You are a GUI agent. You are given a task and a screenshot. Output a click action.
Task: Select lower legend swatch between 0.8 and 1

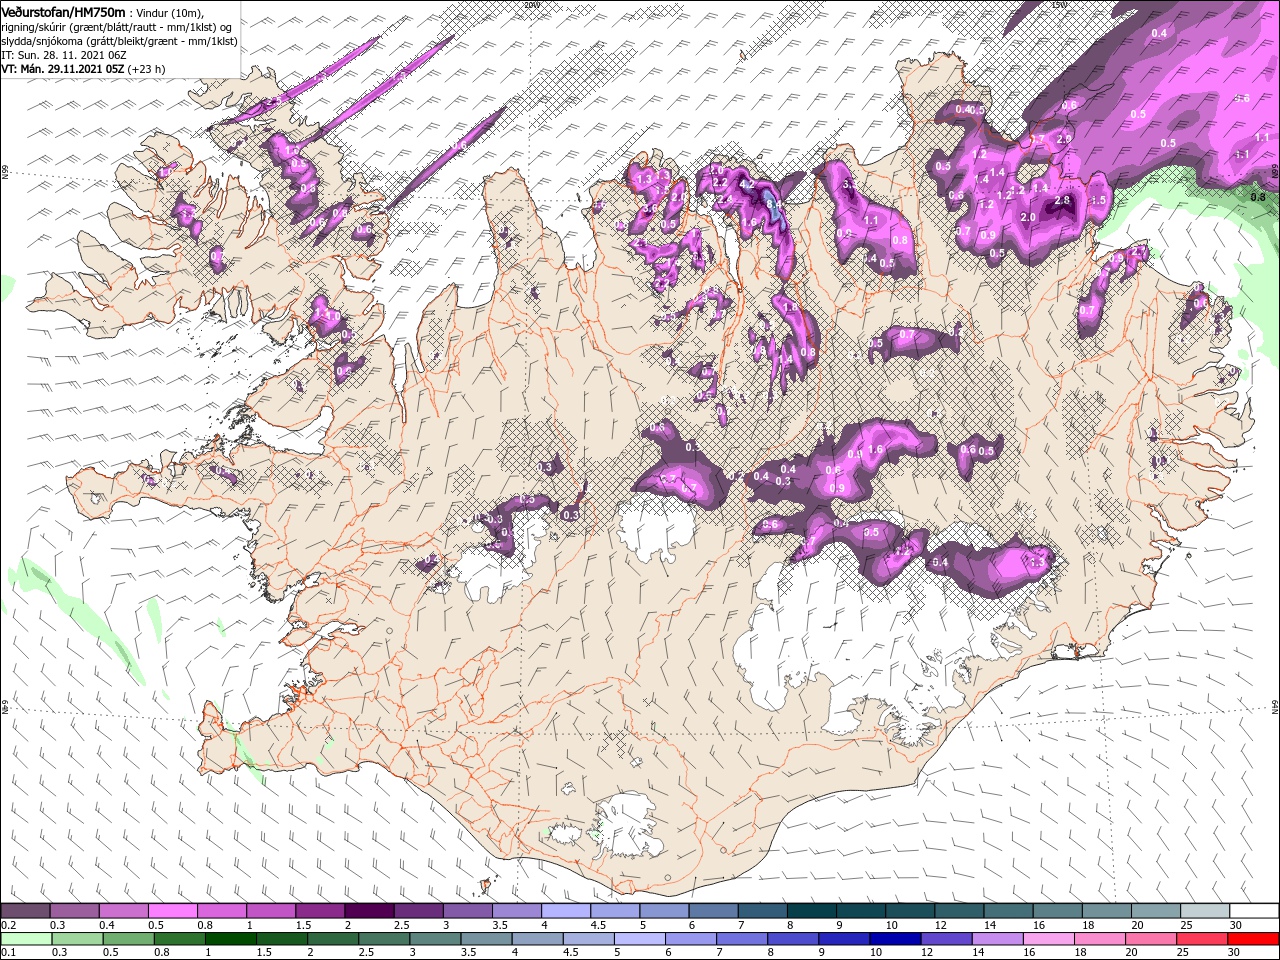pos(178,938)
